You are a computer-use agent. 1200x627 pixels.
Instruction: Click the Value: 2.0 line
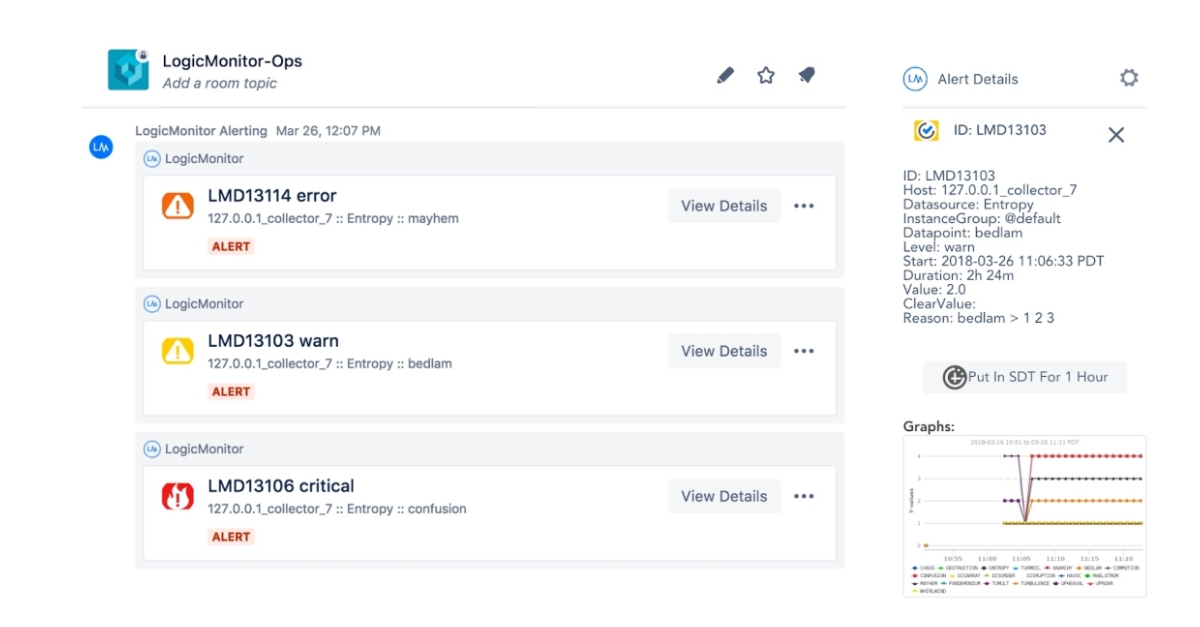(x=934, y=289)
